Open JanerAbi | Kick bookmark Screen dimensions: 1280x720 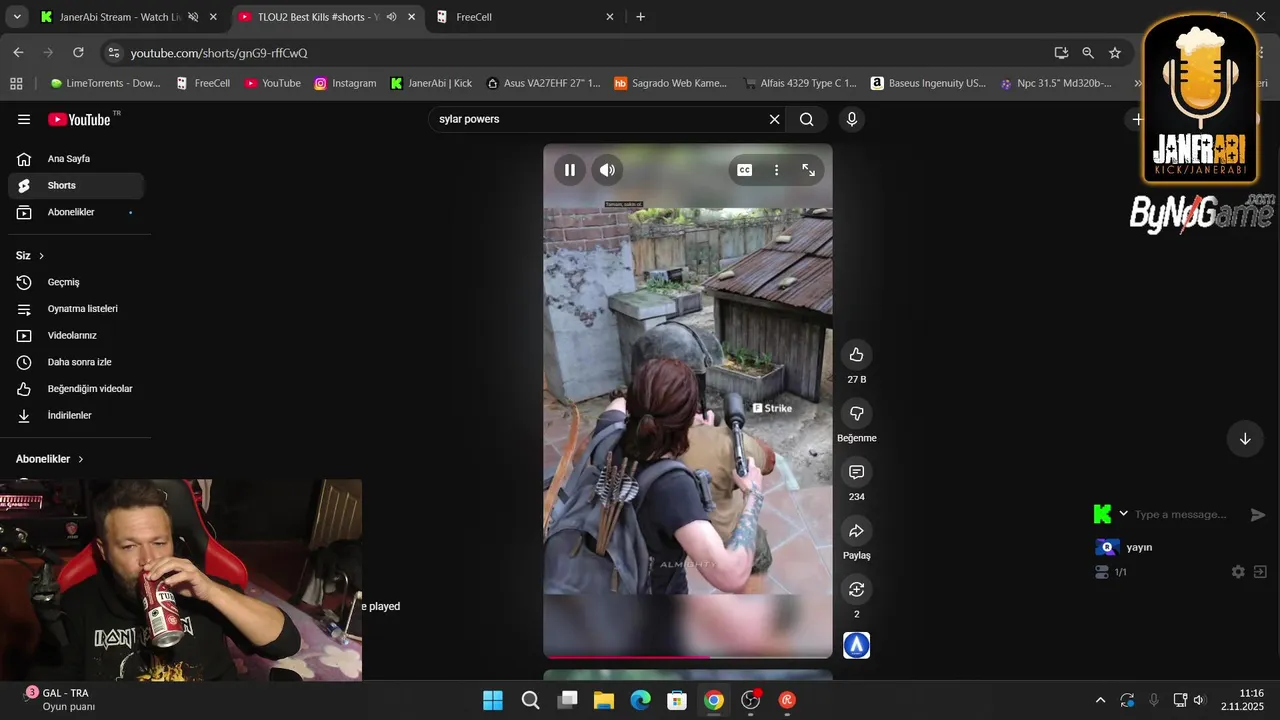point(431,83)
